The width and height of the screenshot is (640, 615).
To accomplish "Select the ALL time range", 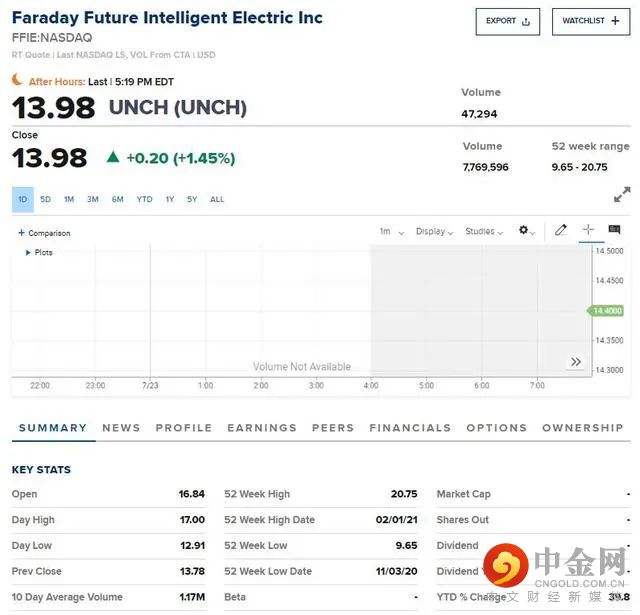I will coord(217,200).
